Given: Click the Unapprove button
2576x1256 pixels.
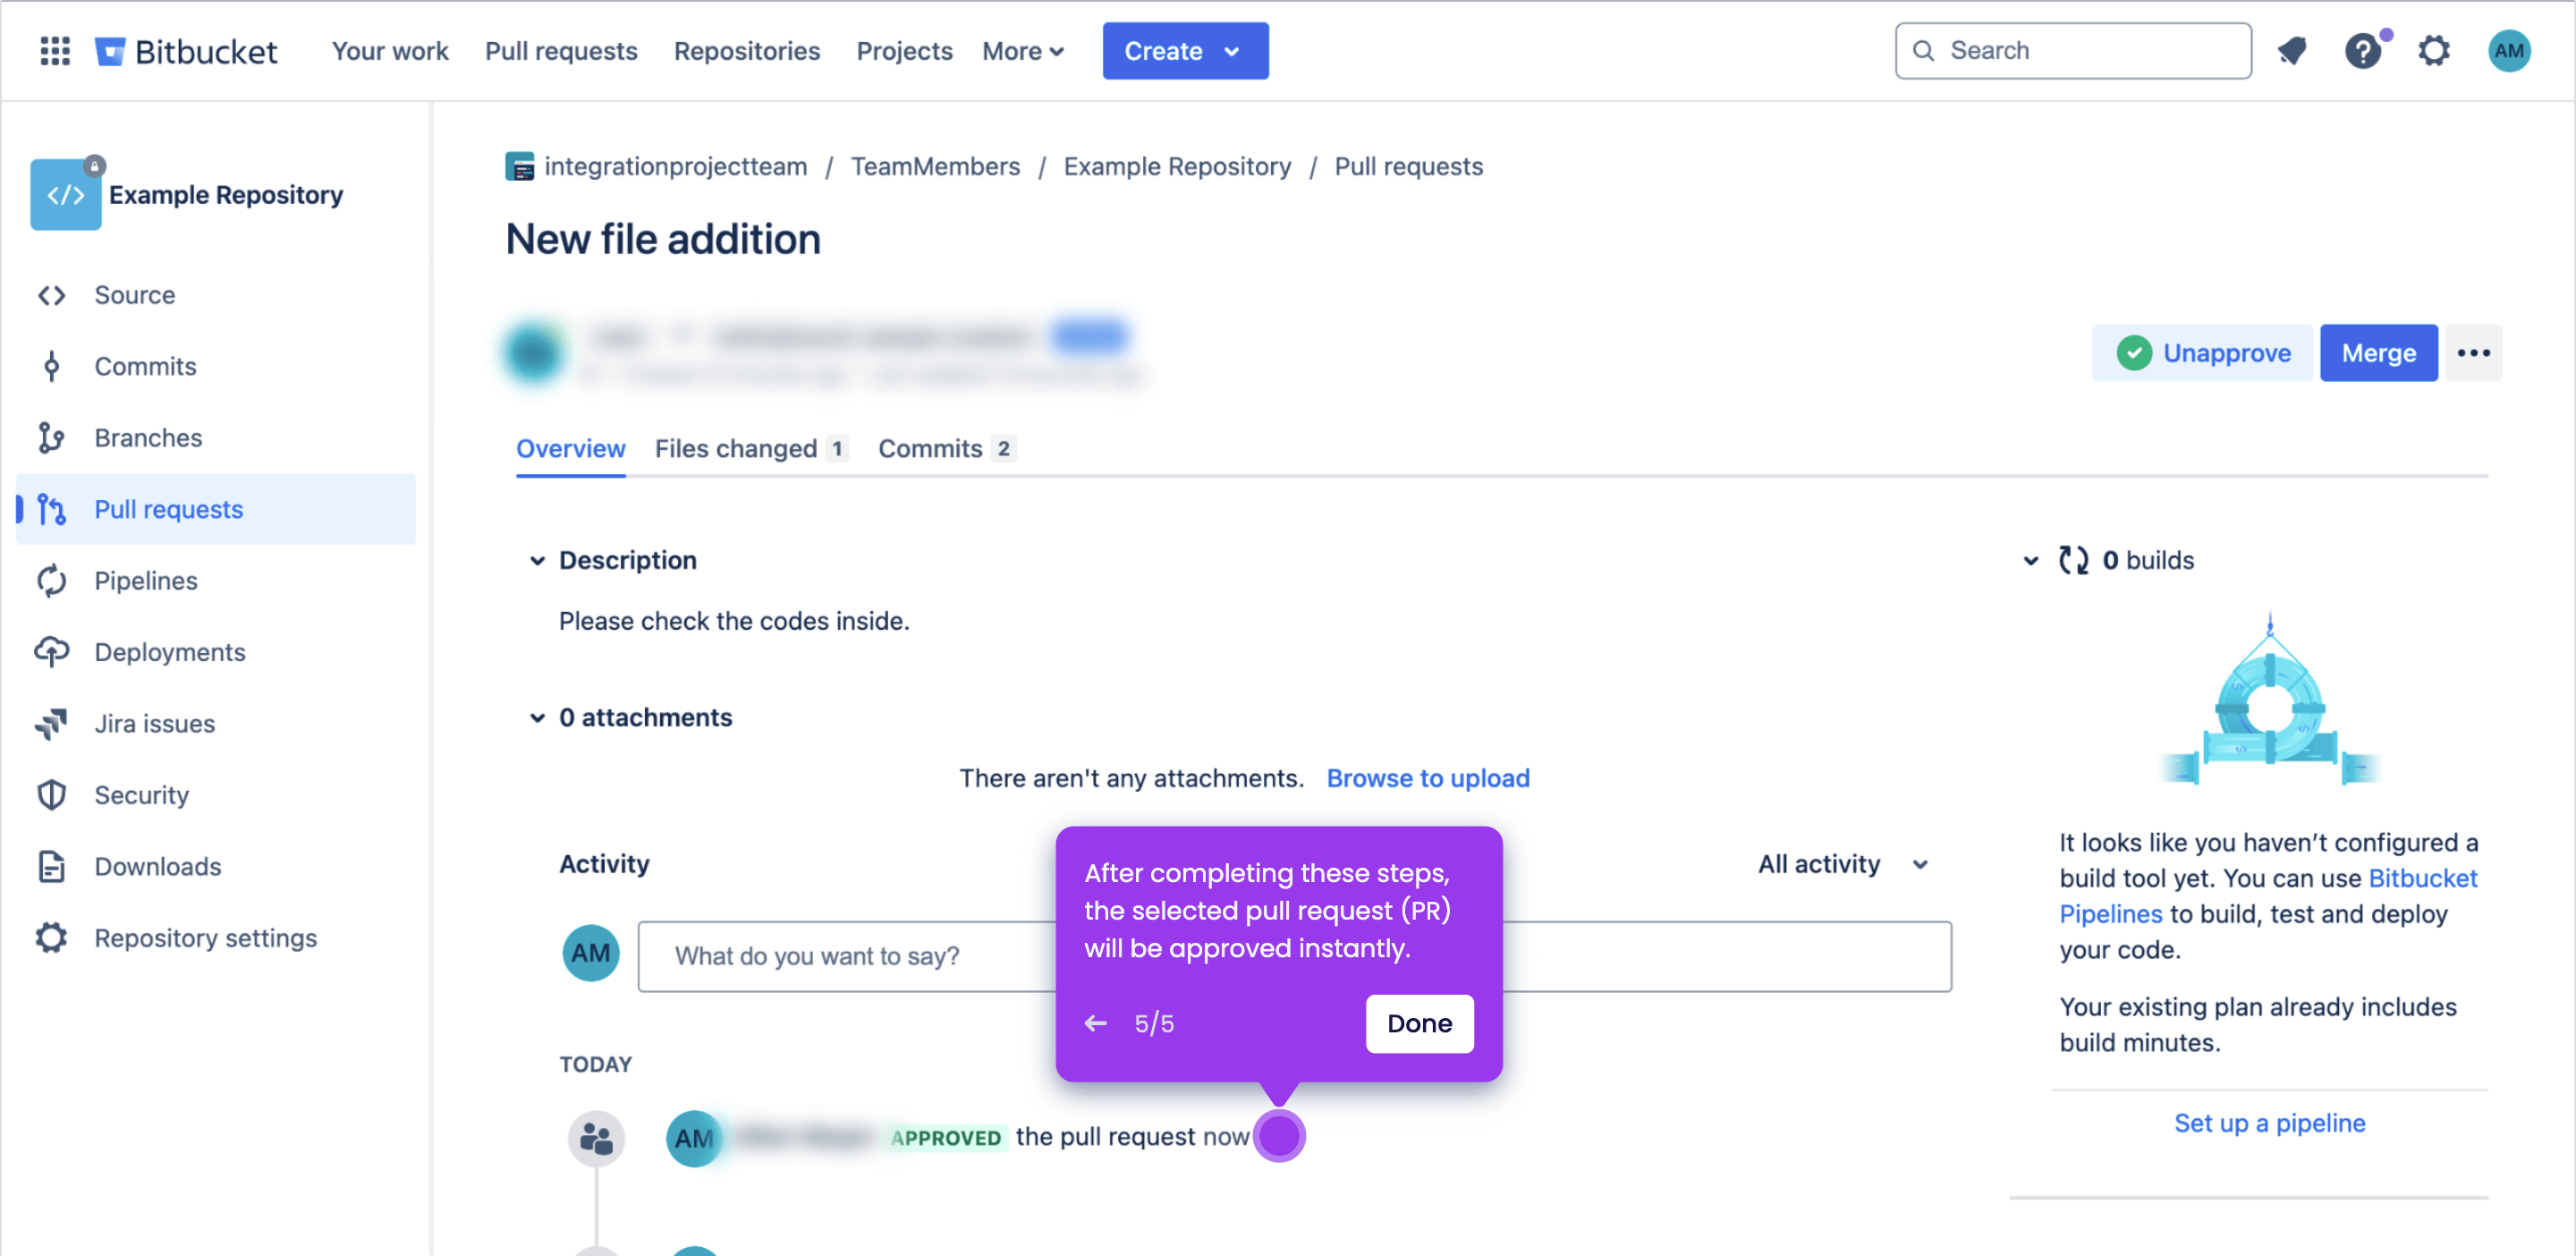Looking at the screenshot, I should pyautogui.click(x=2203, y=353).
